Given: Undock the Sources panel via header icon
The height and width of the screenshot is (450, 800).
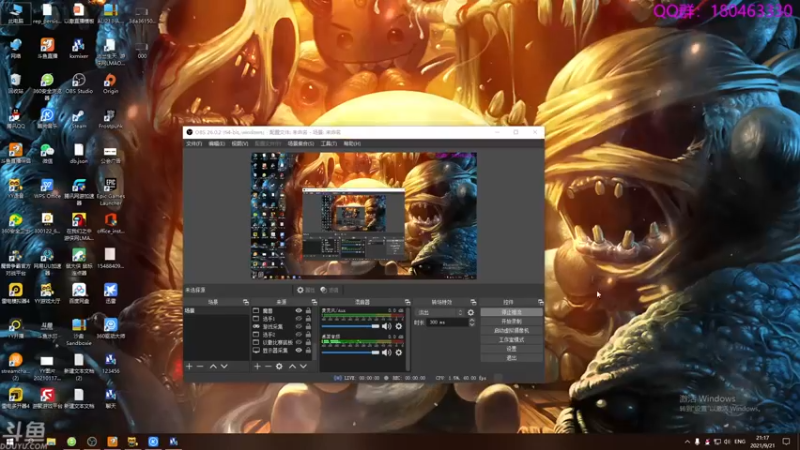Looking at the screenshot, I should tap(314, 302).
